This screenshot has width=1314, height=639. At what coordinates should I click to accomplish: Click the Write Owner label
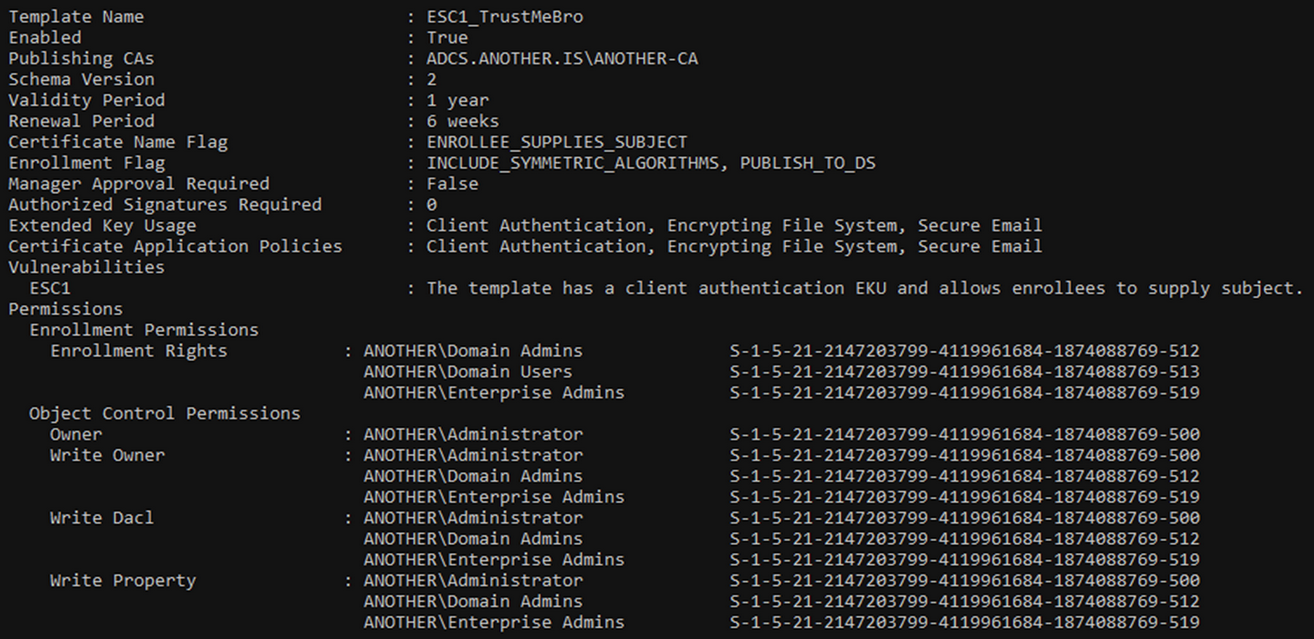coord(108,455)
